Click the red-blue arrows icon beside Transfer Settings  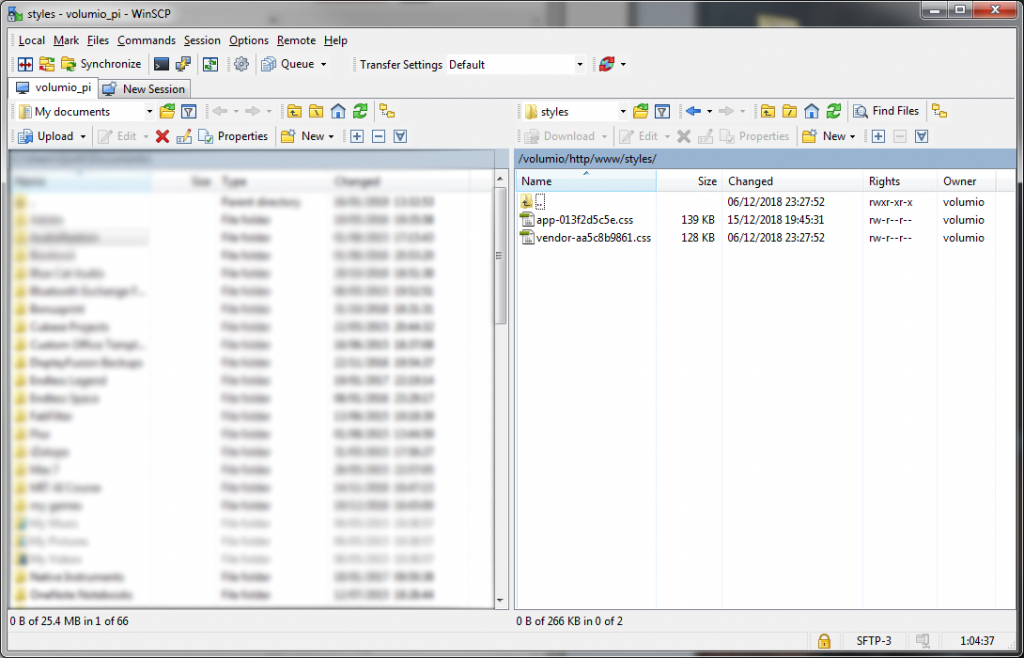(x=607, y=64)
